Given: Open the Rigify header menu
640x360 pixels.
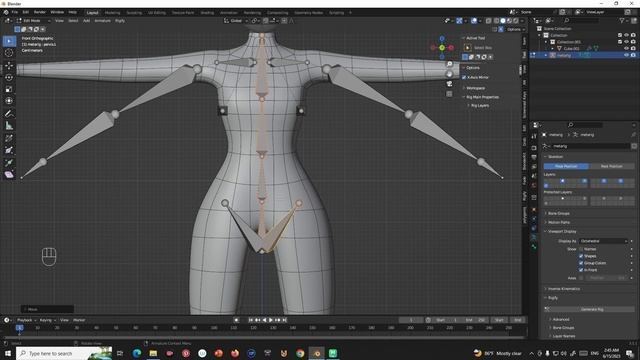Looking at the screenshot, I should (x=120, y=20).
